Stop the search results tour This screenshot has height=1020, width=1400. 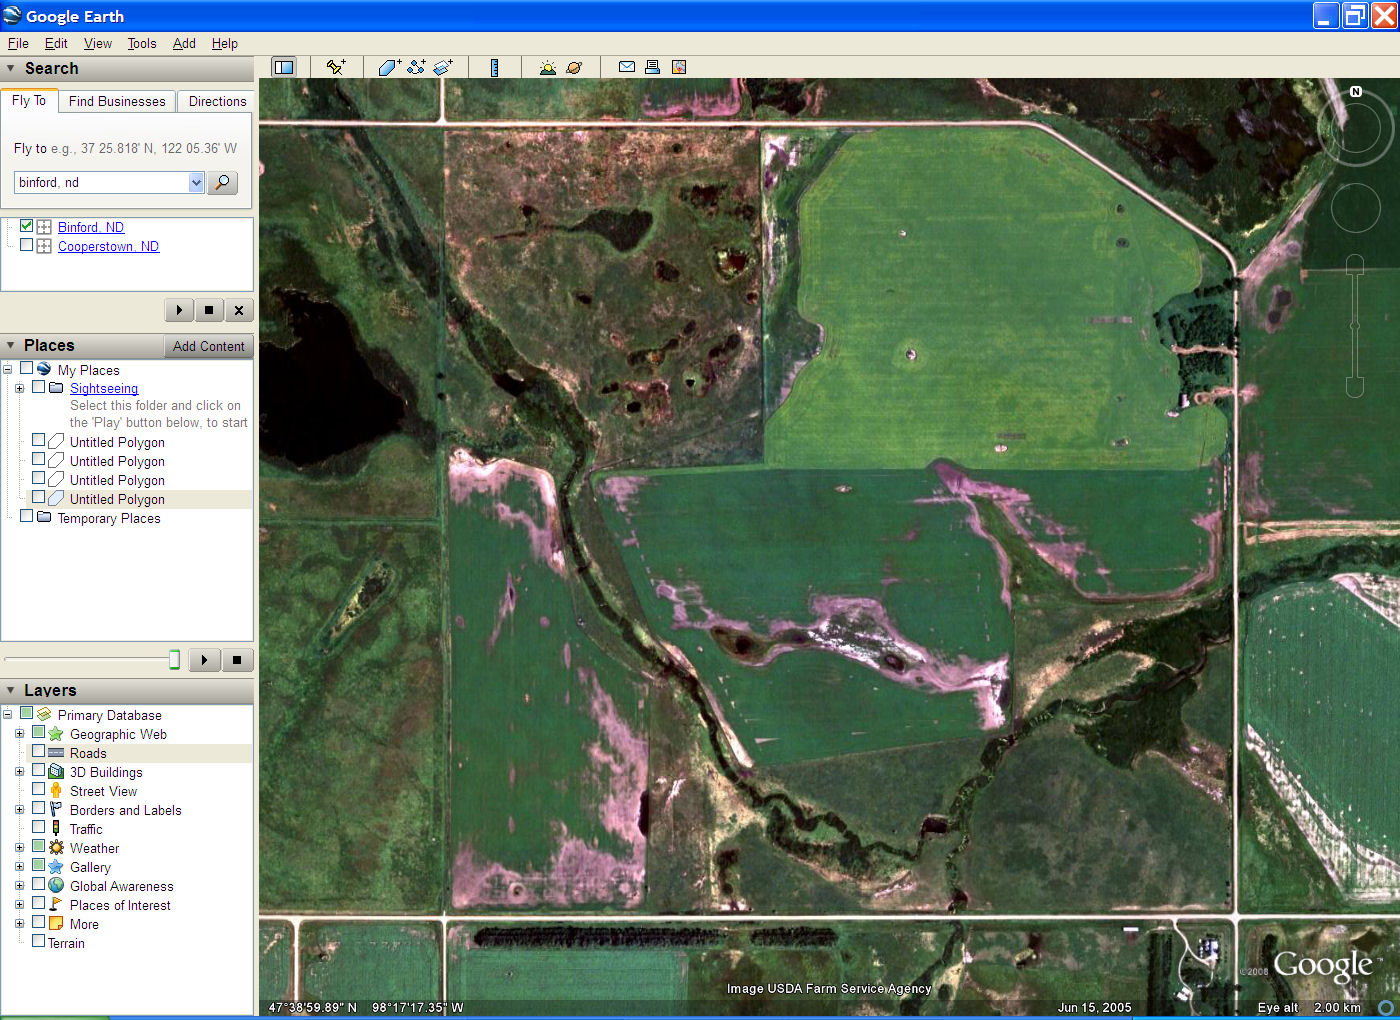click(x=209, y=310)
